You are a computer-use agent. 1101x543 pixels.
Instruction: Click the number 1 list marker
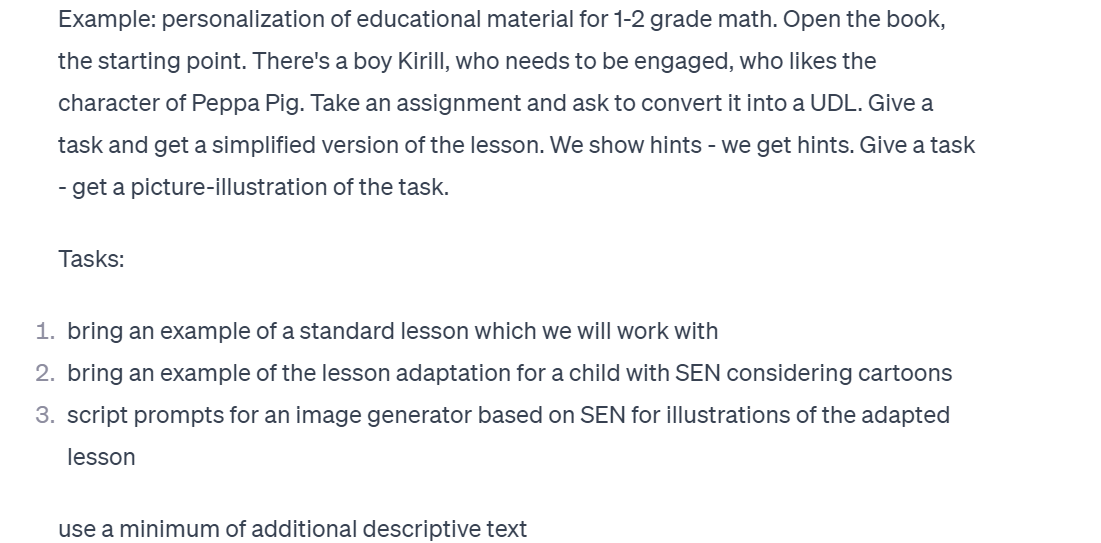[46, 331]
